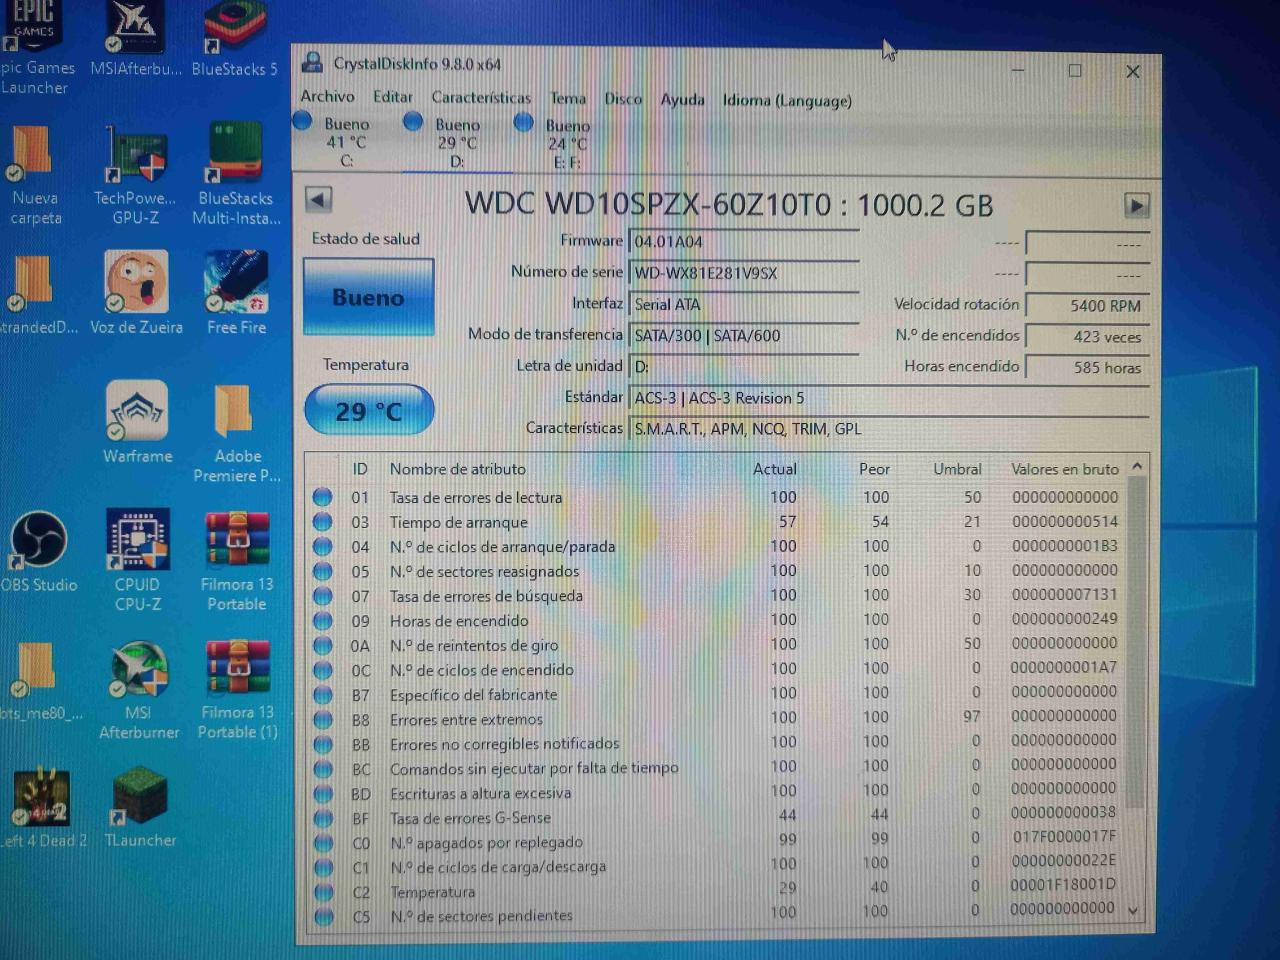Image resolution: width=1280 pixels, height=960 pixels.
Task: Click the 29 °C temperature button
Action: tap(369, 411)
